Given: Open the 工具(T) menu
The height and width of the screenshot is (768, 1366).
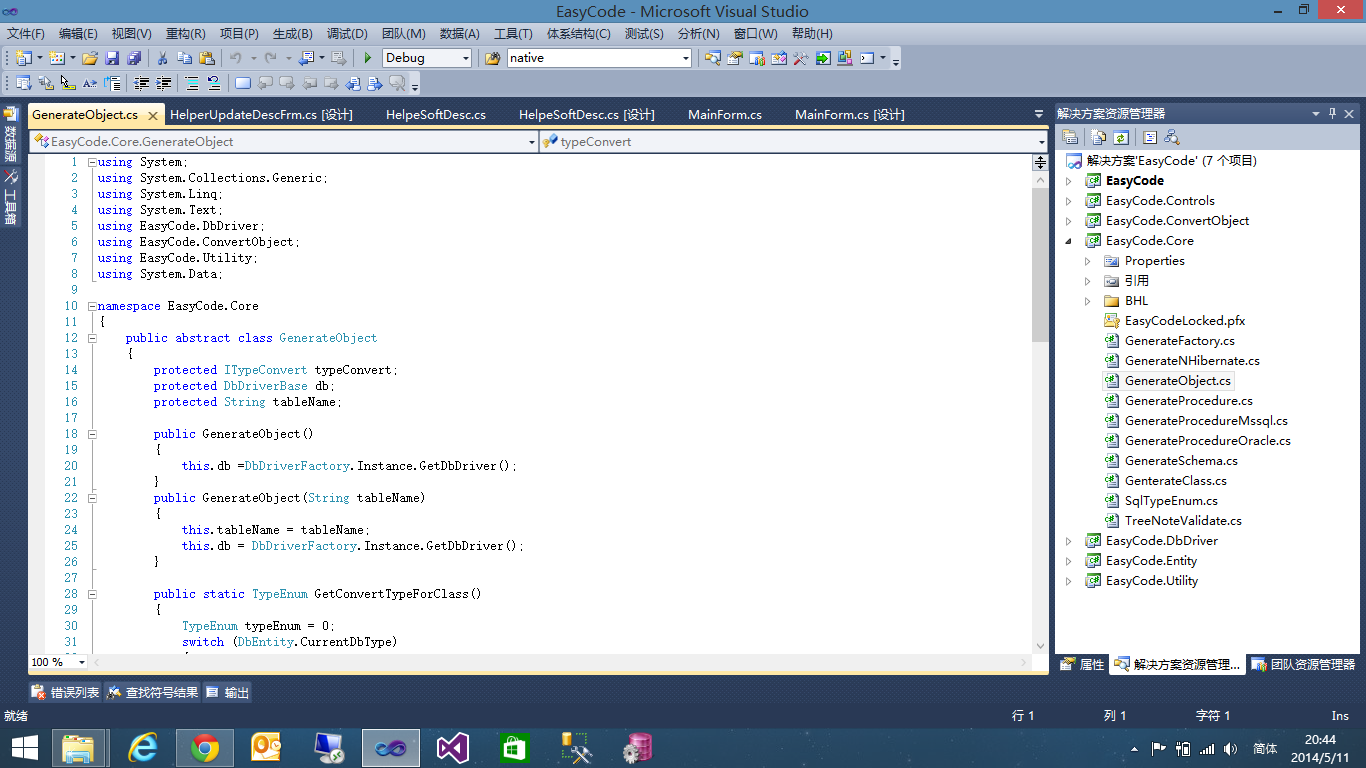Looking at the screenshot, I should point(513,34).
